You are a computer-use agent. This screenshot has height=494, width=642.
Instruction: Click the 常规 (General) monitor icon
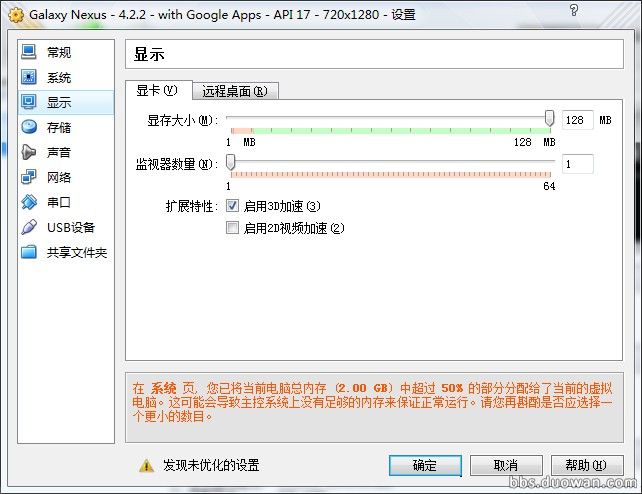29,52
